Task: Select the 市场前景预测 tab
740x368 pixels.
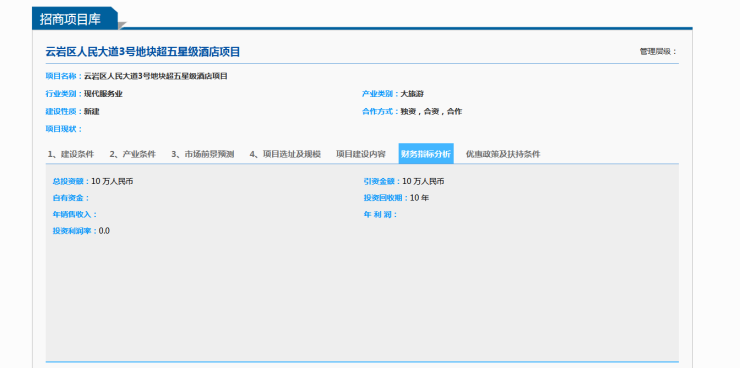Action: [x=202, y=154]
